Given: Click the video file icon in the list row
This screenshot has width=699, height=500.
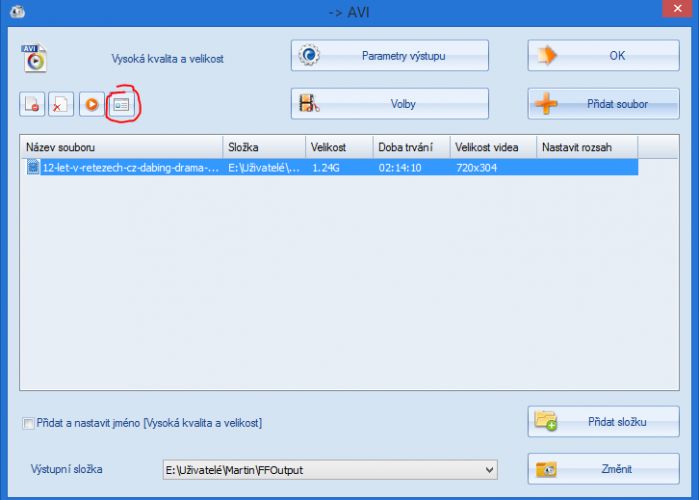Looking at the screenshot, I should tap(33, 168).
